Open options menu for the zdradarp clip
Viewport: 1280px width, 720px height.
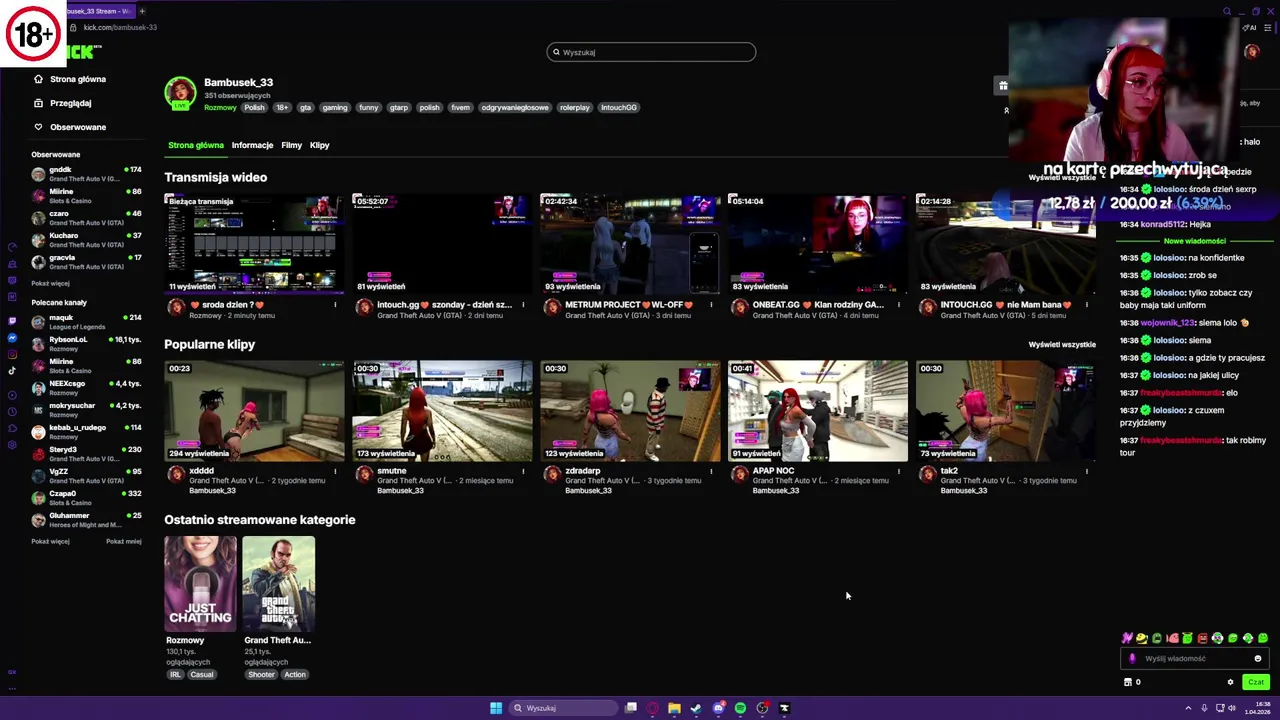tap(711, 471)
